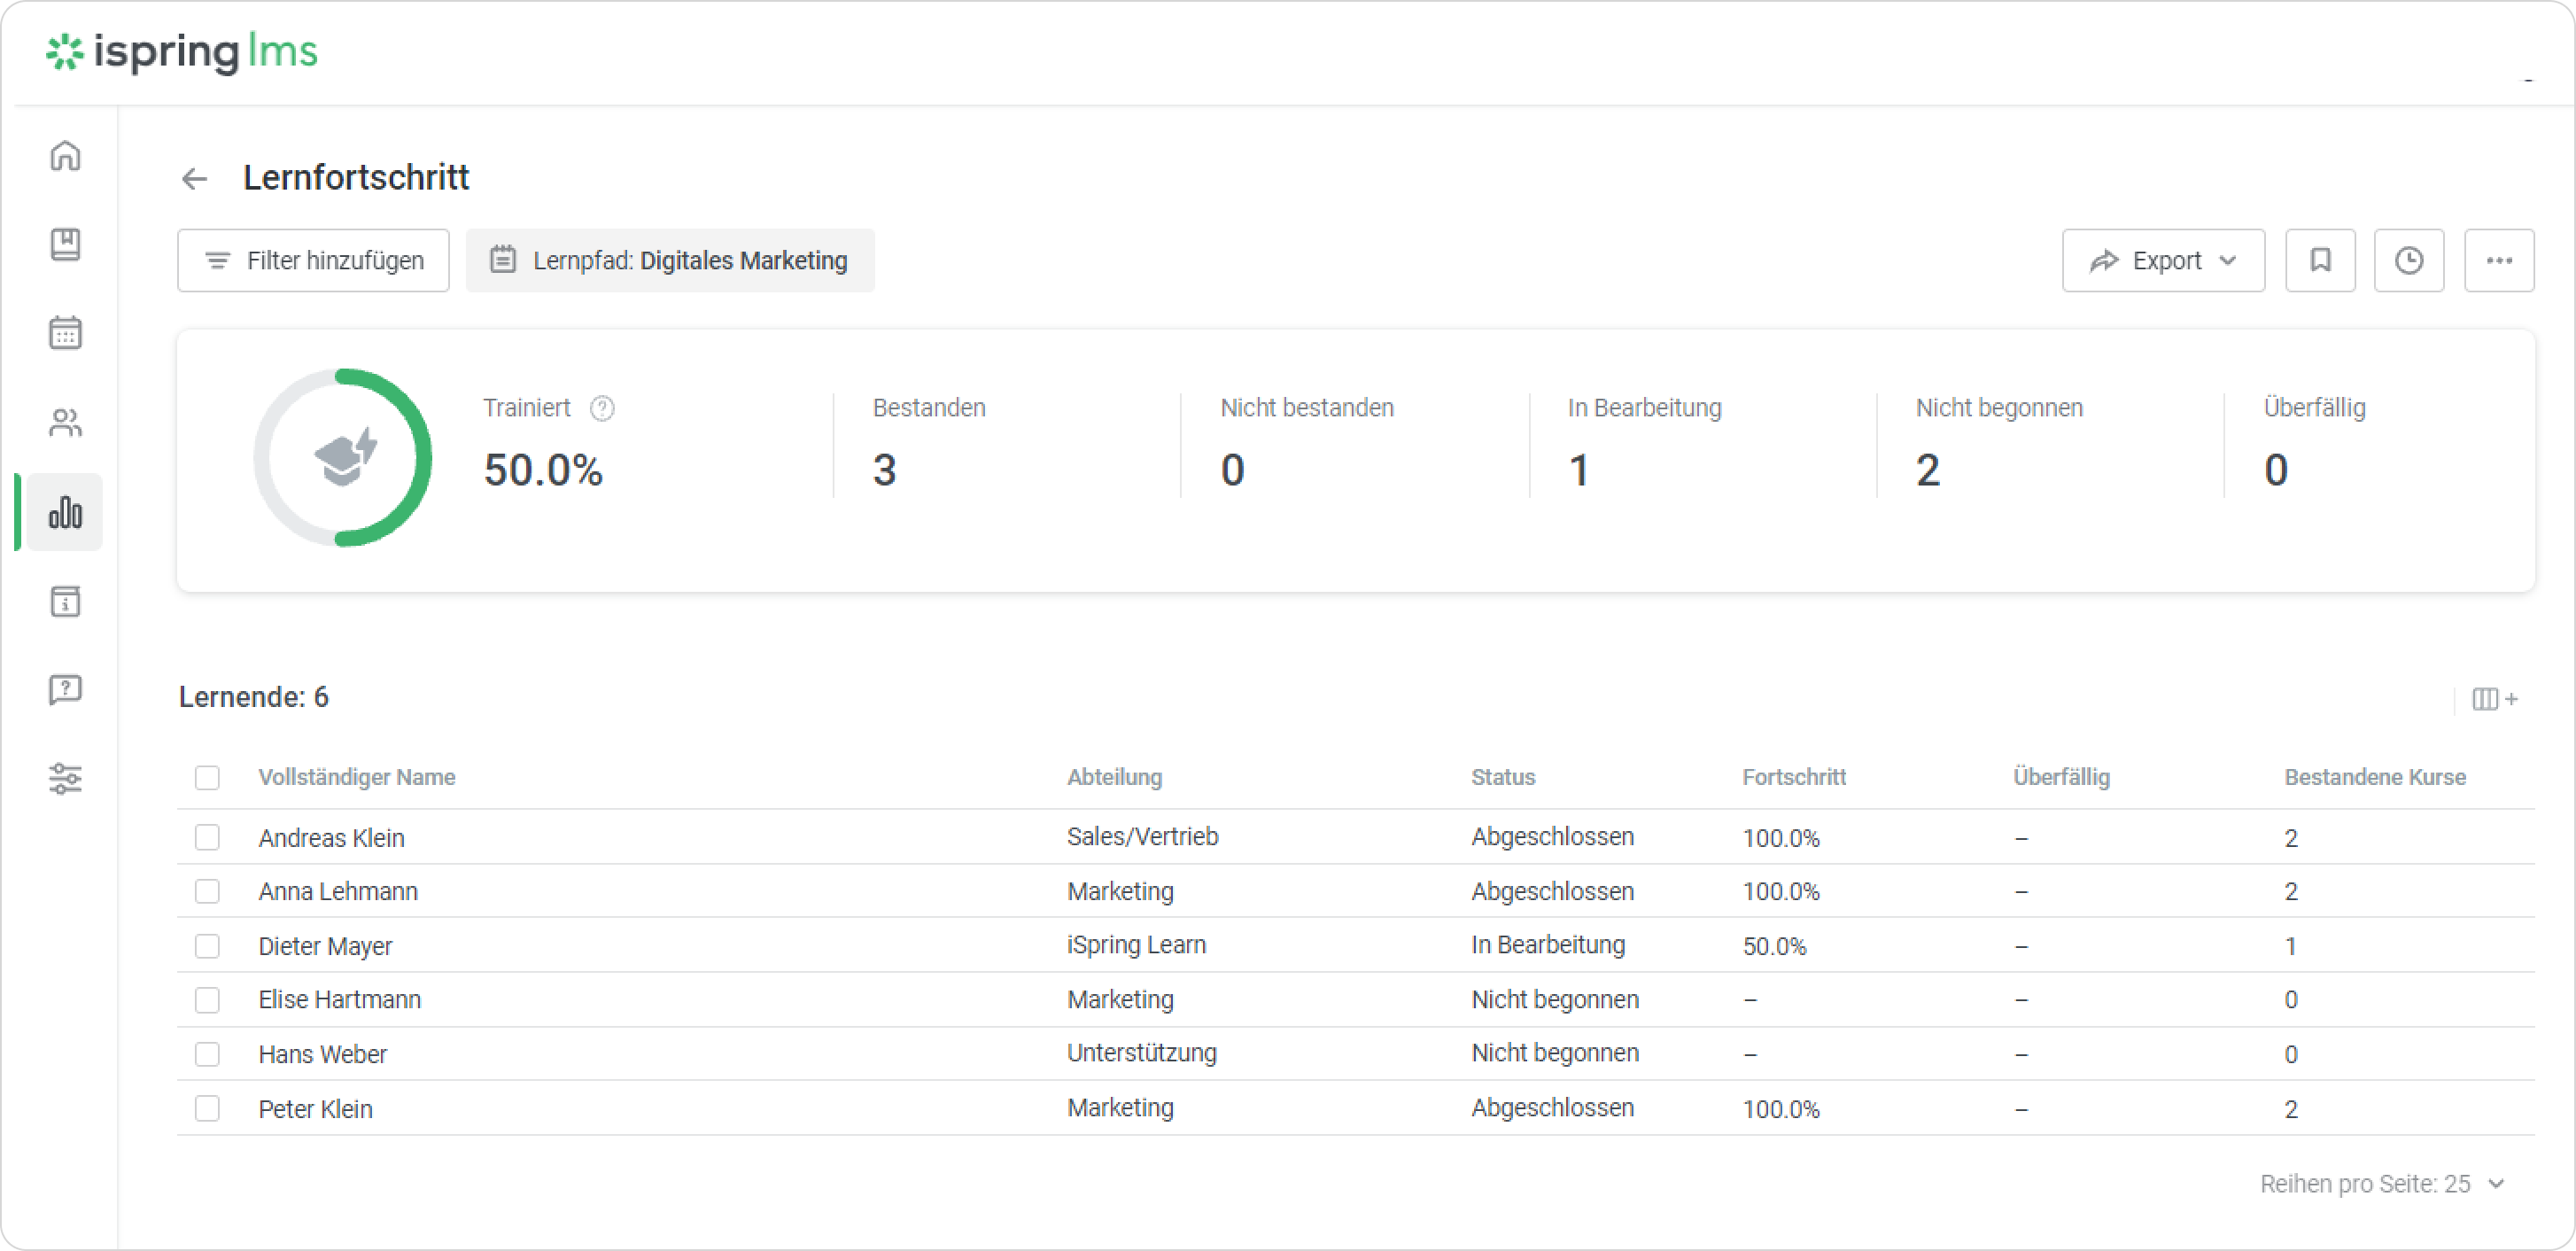Click the back arrow beside Lernfortschritt
The width and height of the screenshot is (2576, 1251).
[194, 179]
